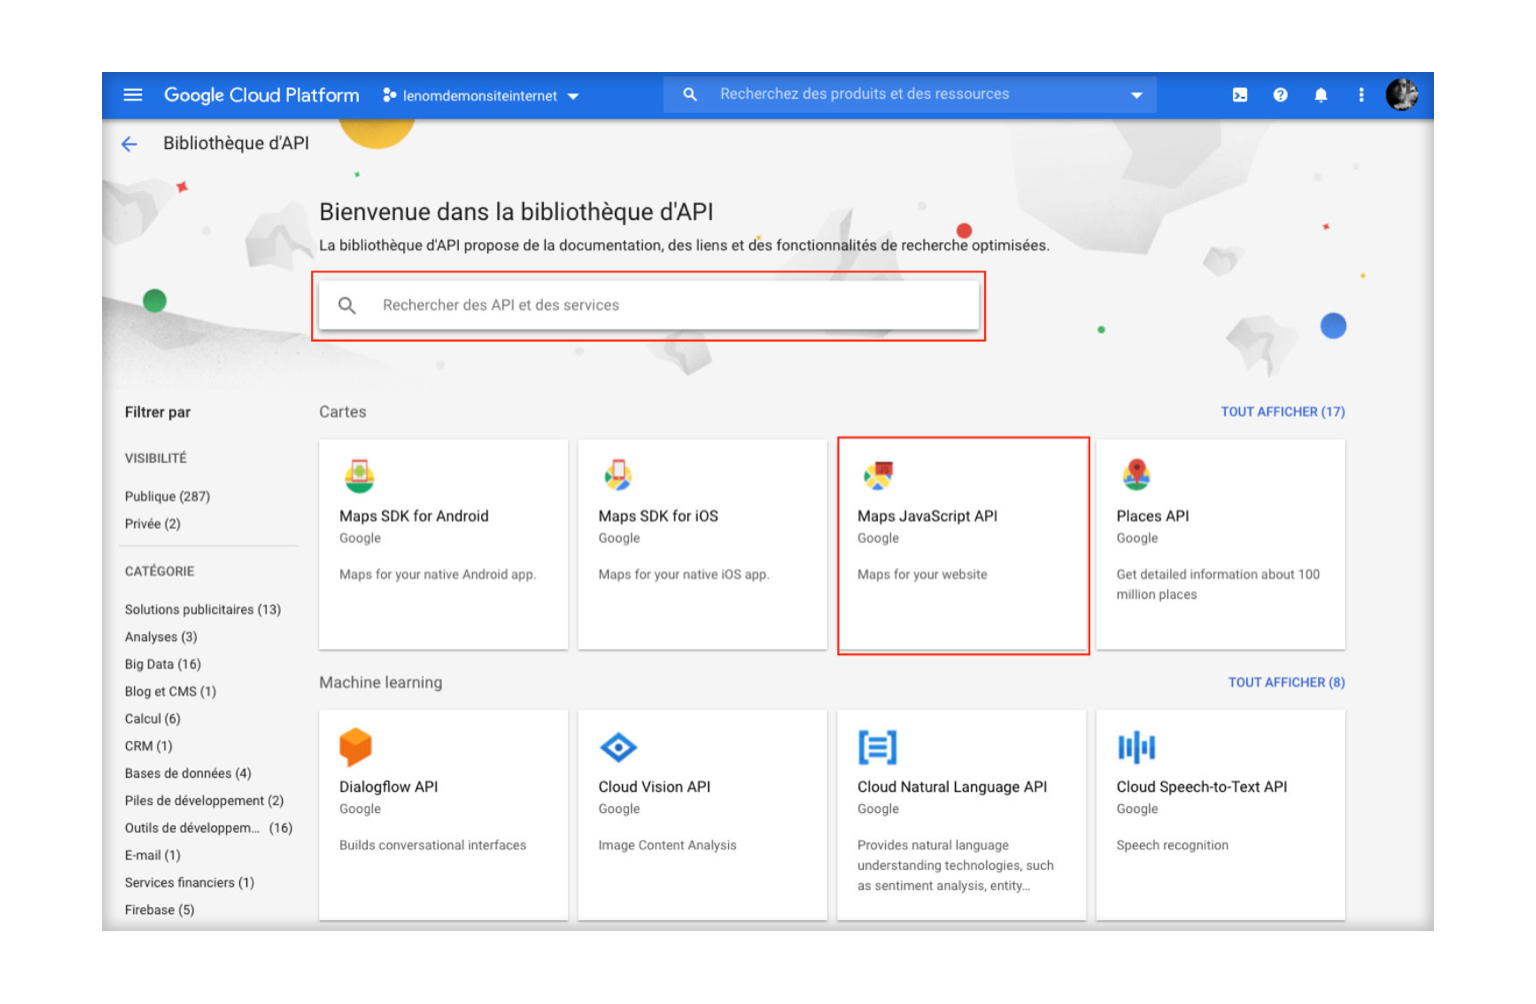The width and height of the screenshot is (1536, 1004).
Task: Open the Maps SDK for iOS card title
Action: pos(658,516)
